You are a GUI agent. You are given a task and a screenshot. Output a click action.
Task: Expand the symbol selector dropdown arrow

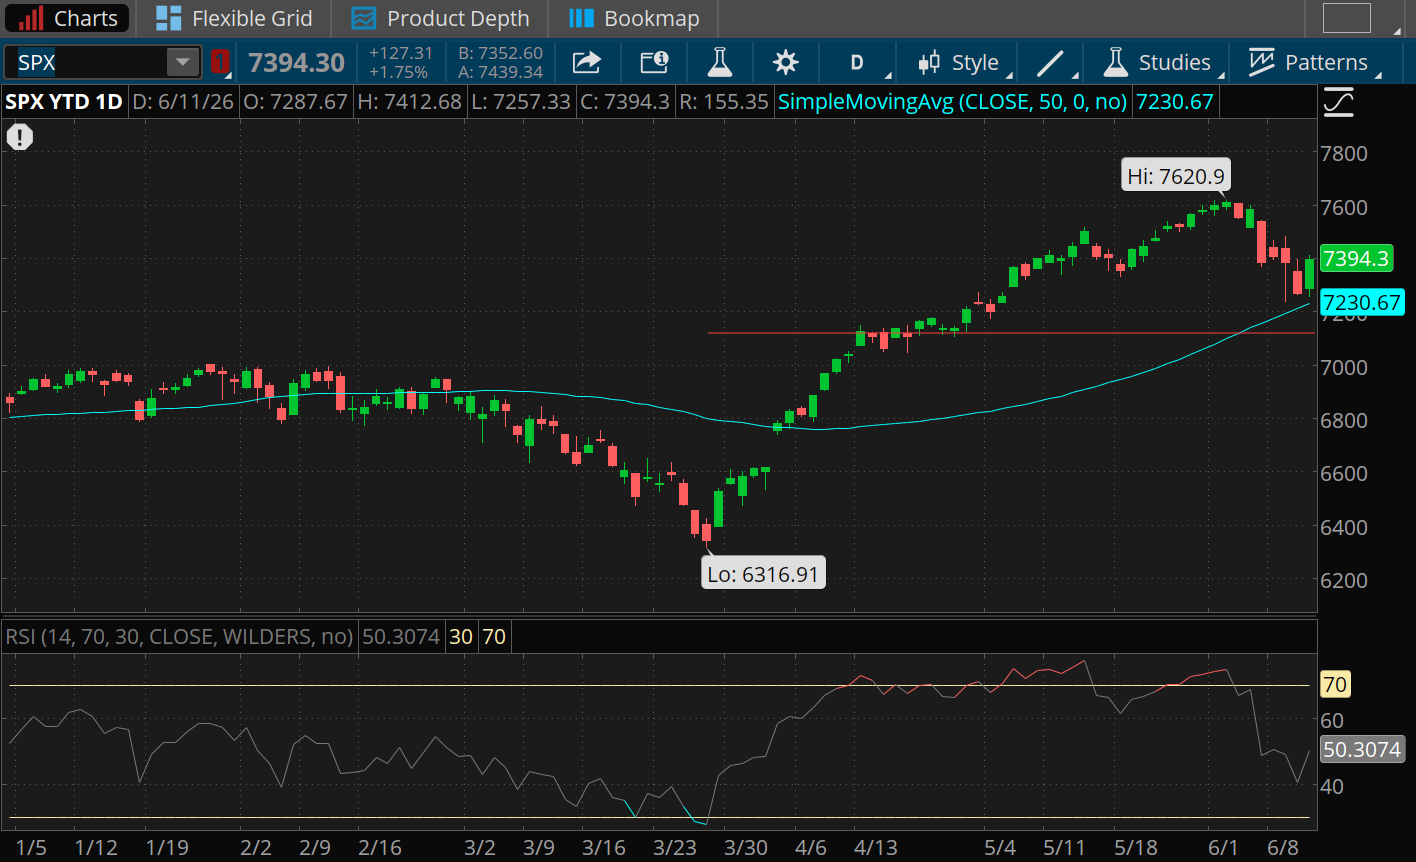(x=182, y=62)
